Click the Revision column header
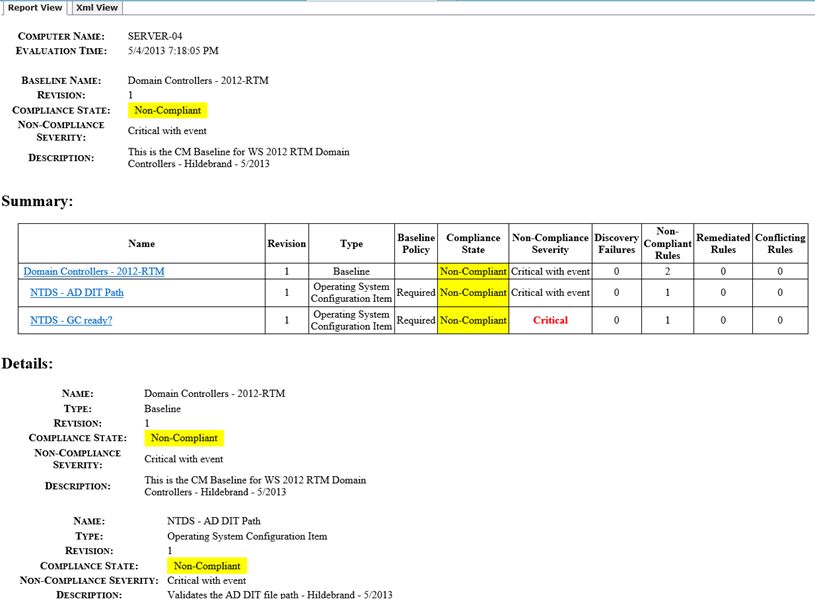The width and height of the screenshot is (815, 599). [x=286, y=243]
